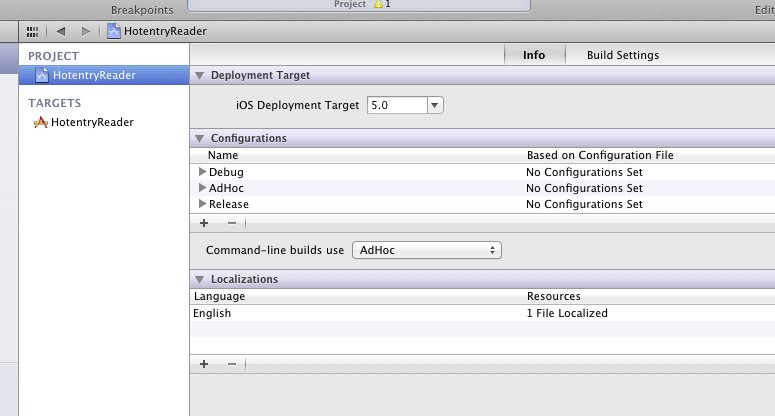This screenshot has width=775, height=416.
Task: Click Release's No Configurations Set cell
Action: (x=584, y=204)
